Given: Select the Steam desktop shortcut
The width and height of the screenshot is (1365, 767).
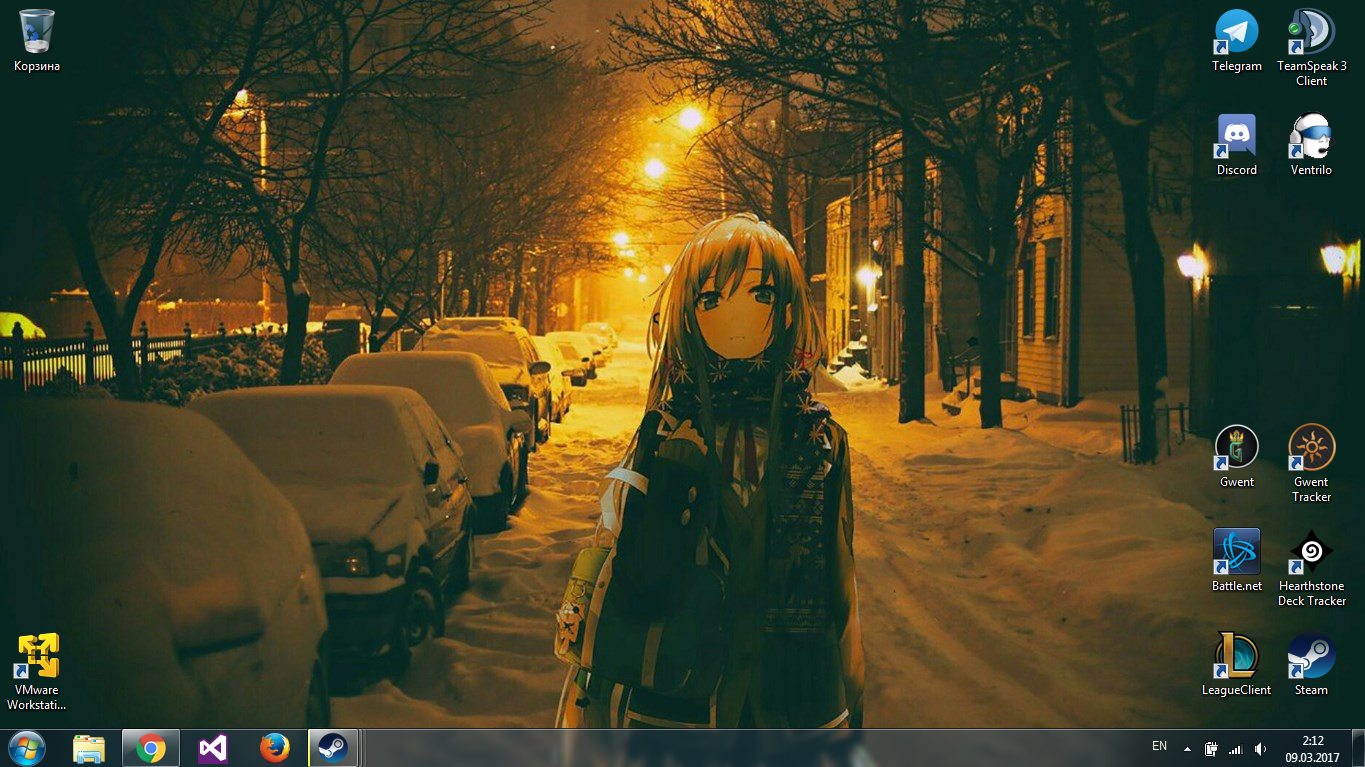Looking at the screenshot, I should click(x=1311, y=665).
